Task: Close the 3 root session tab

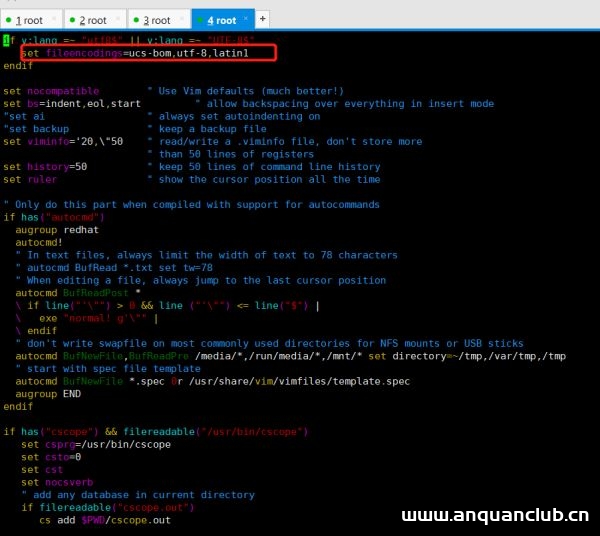Action: point(181,20)
